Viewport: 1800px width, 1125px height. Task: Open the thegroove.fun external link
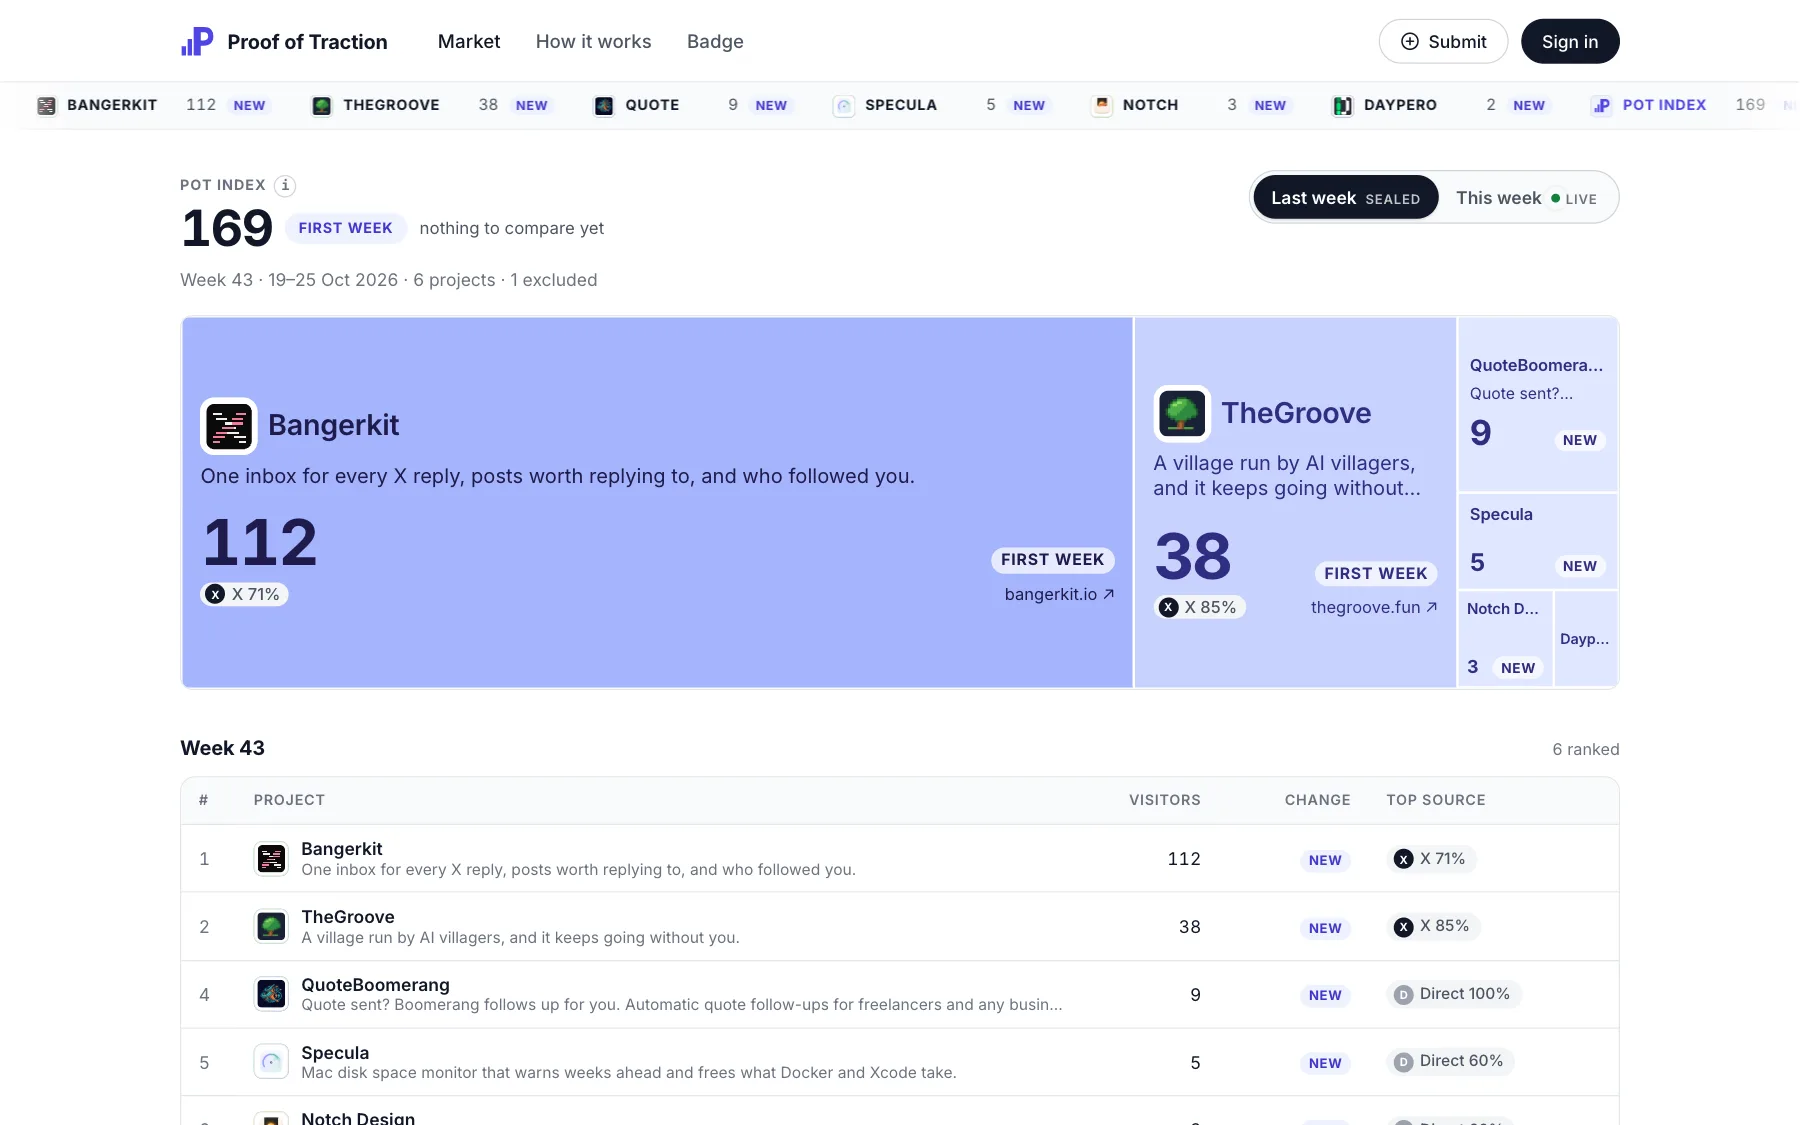pos(1374,607)
